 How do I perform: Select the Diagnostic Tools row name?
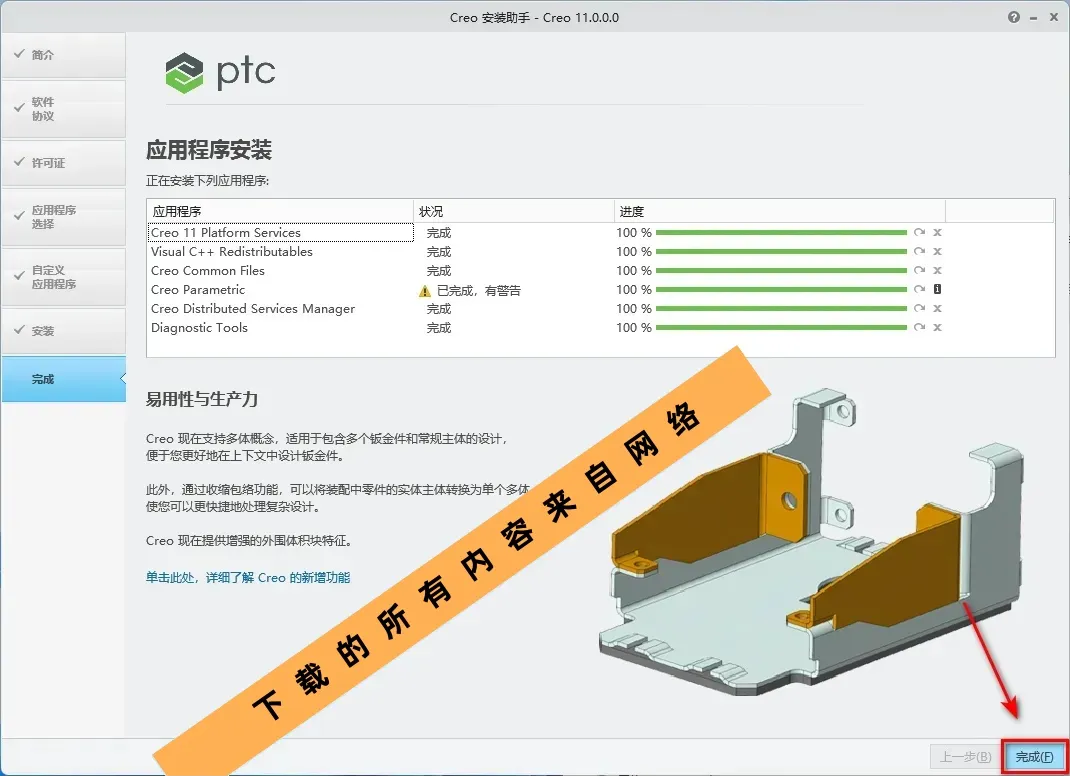(199, 328)
